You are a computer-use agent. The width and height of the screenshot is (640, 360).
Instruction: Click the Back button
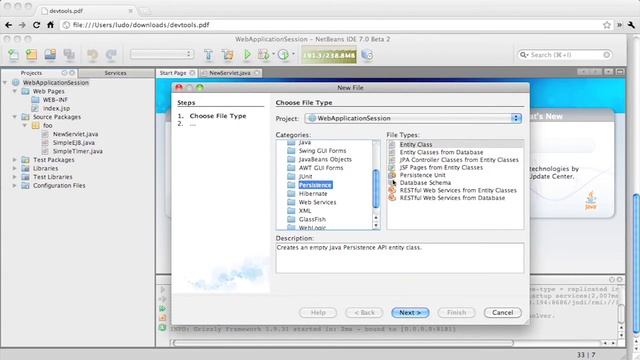point(364,313)
